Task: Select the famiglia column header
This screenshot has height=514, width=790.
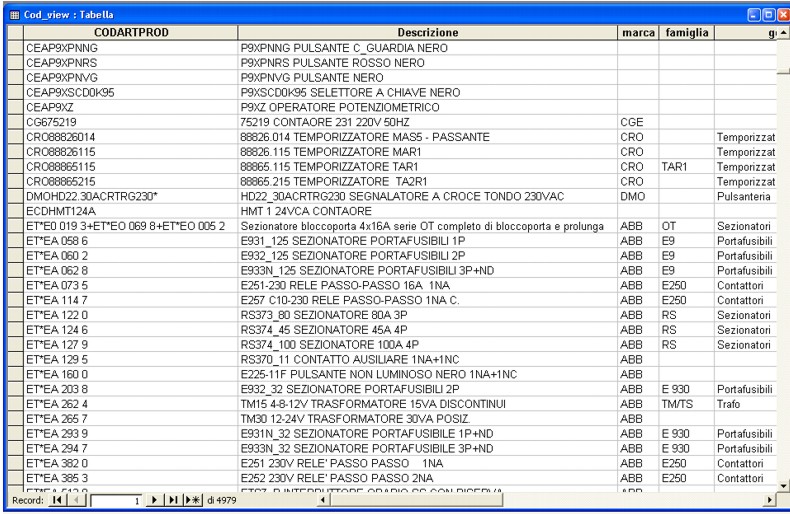Action: pyautogui.click(x=687, y=33)
